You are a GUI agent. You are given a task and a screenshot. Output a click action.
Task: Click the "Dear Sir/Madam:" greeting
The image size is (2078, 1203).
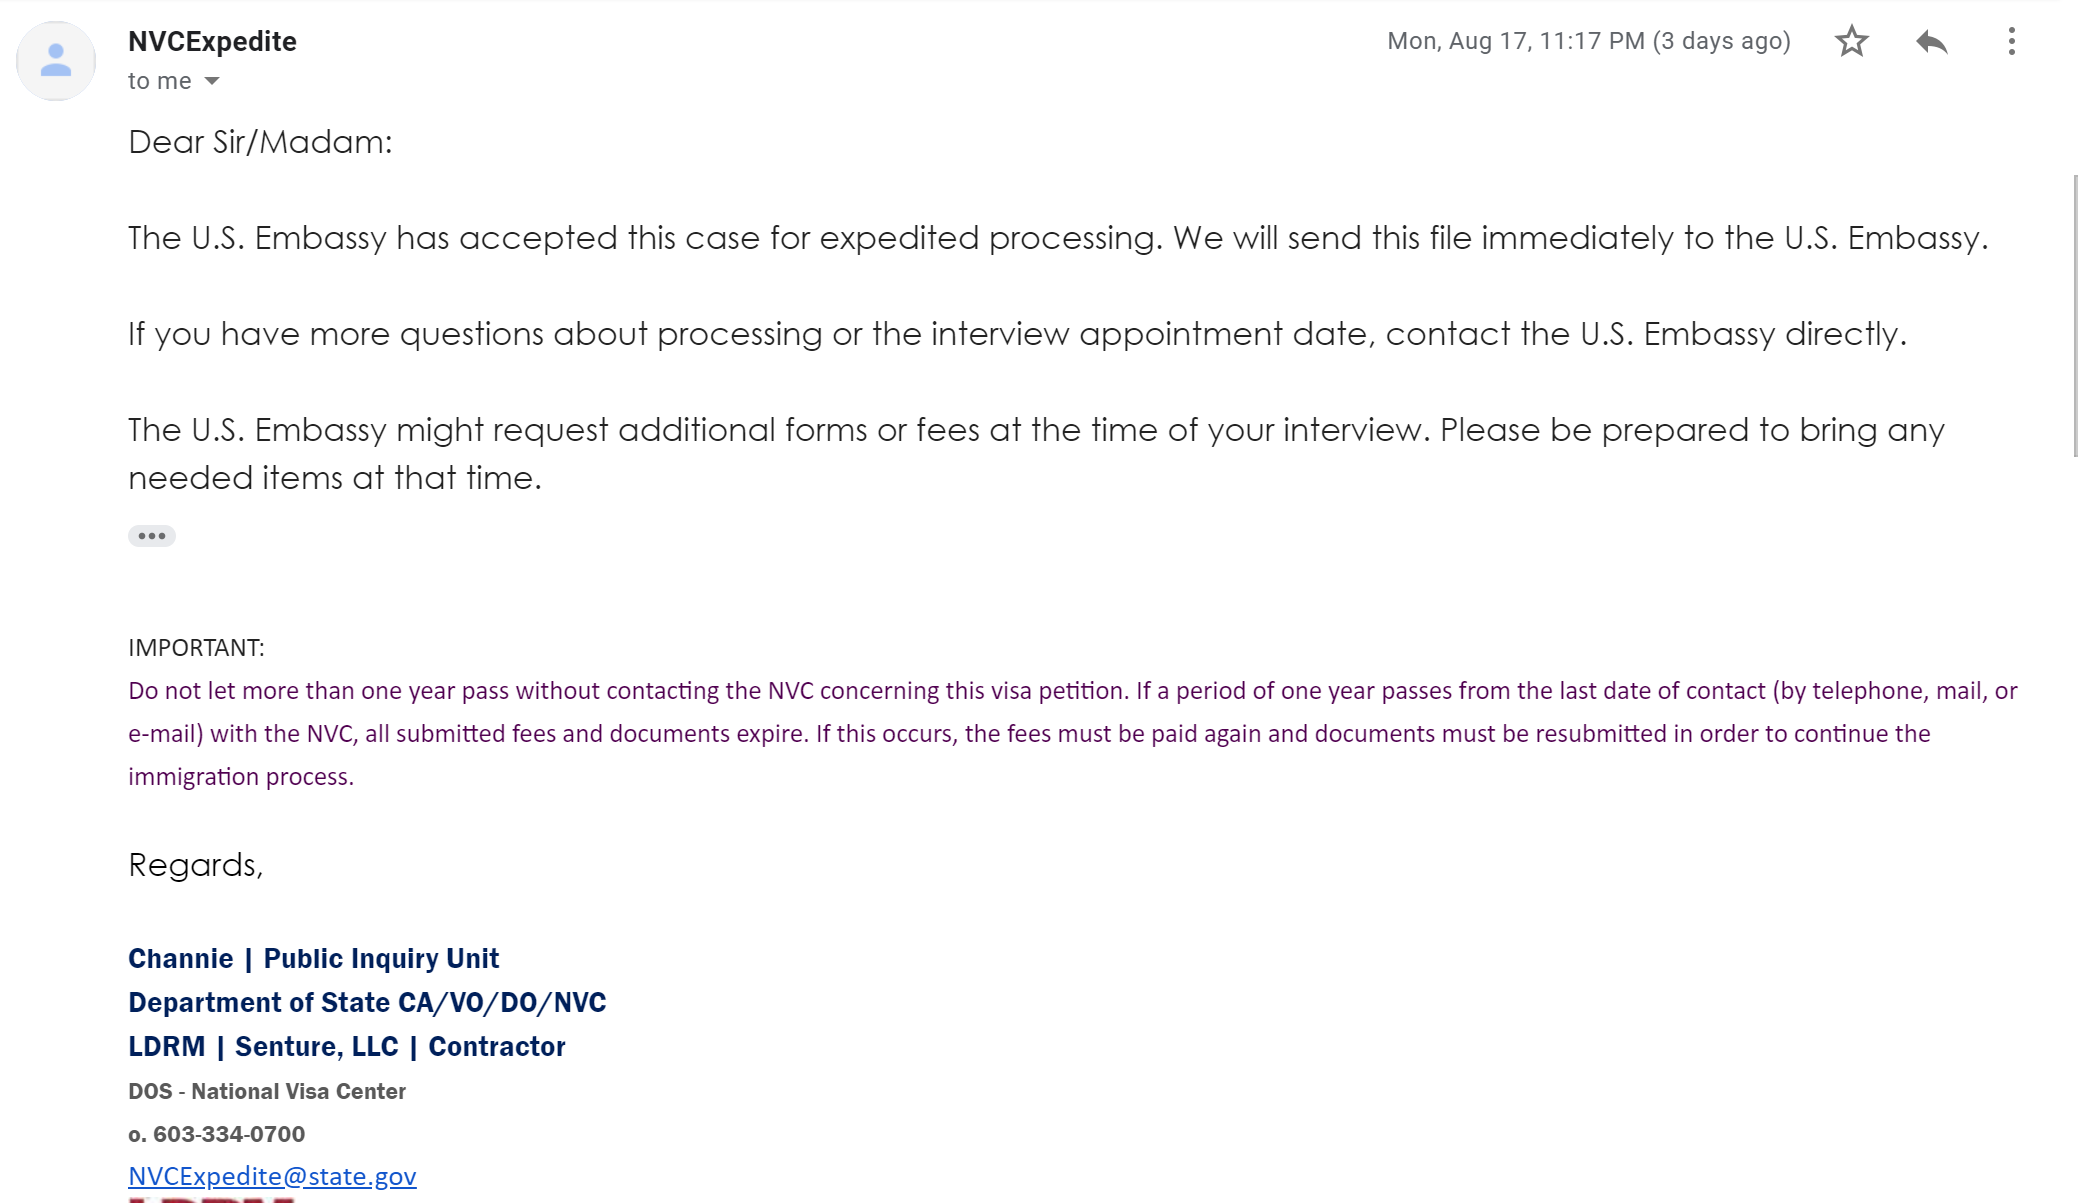tap(260, 142)
